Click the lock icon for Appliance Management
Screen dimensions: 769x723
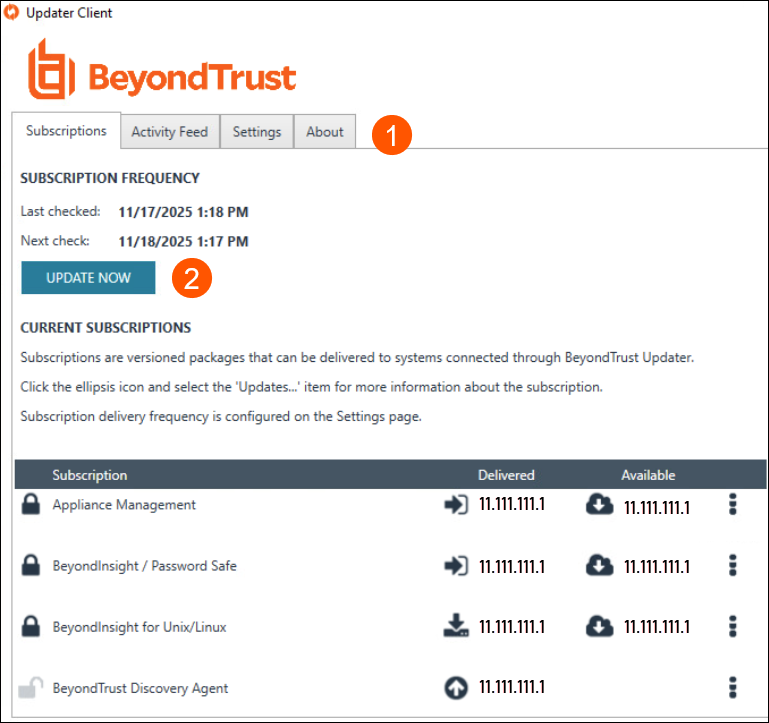click(30, 504)
